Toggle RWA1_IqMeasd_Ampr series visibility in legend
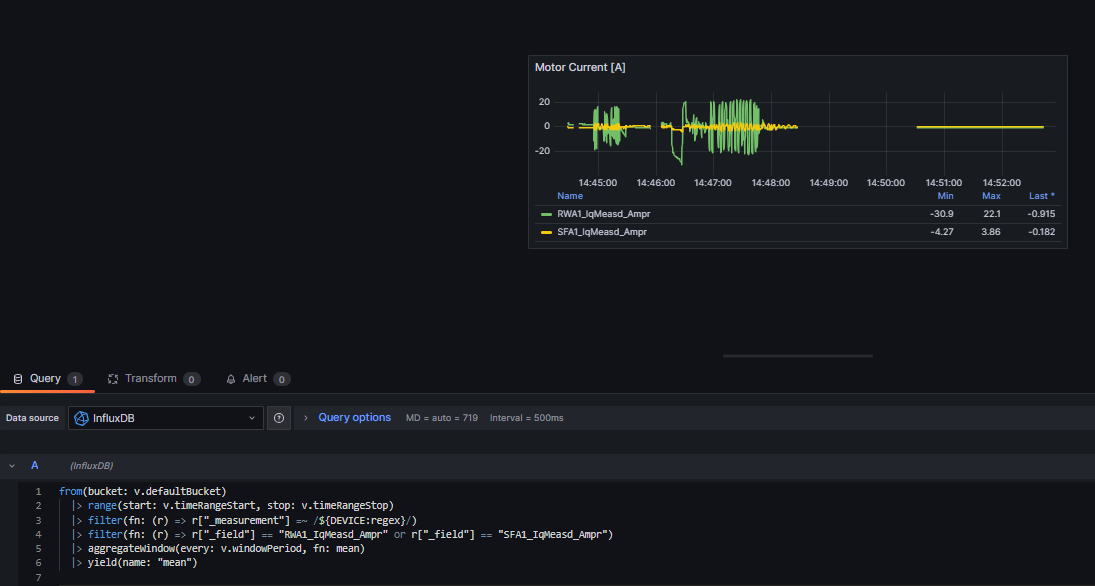The image size is (1095, 586). [603, 214]
